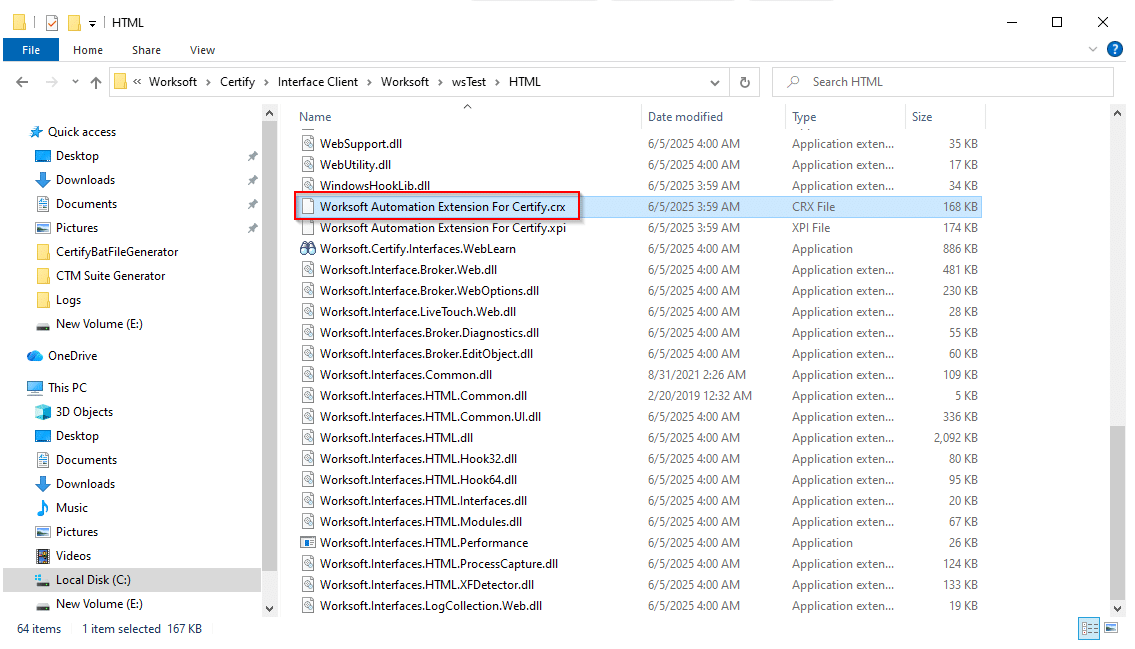Select This PC in navigation pane
The width and height of the screenshot is (1135, 649).
tap(67, 387)
